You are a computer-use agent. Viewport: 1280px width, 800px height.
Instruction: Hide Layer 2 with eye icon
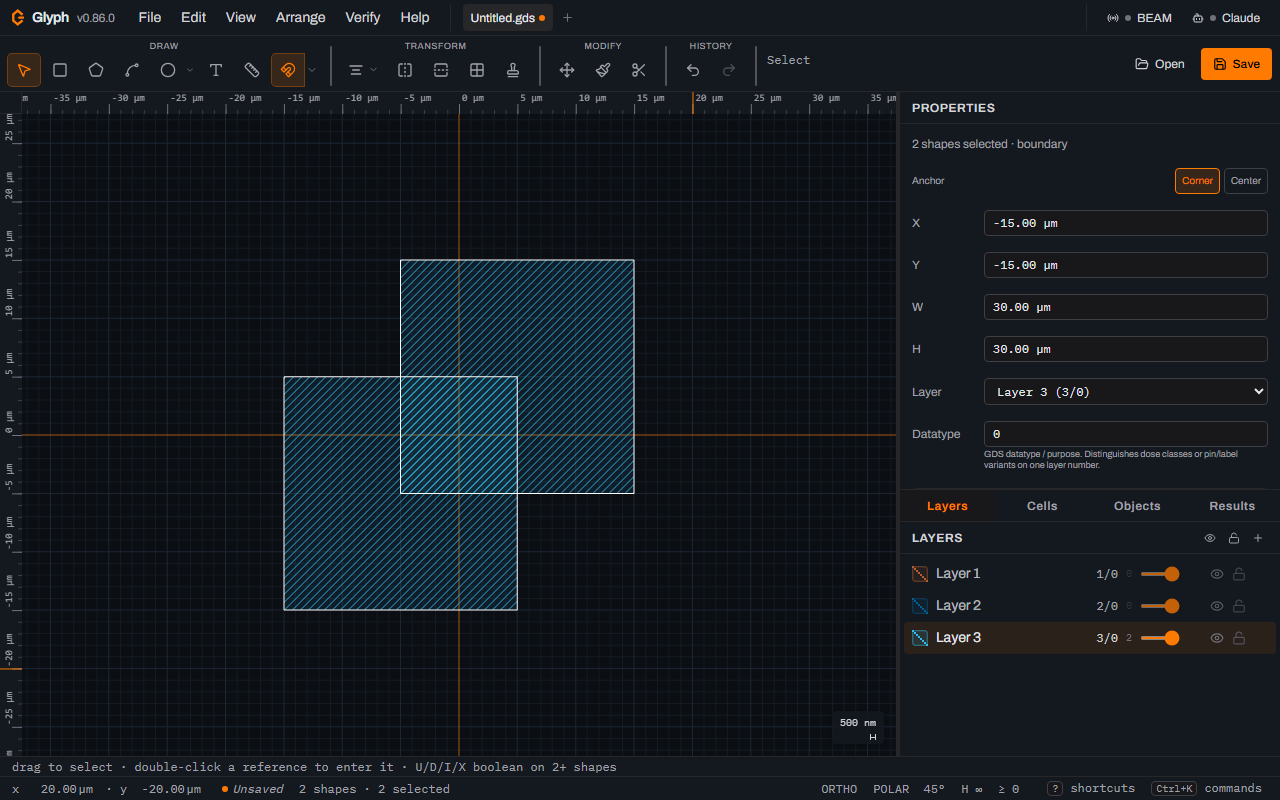coord(1217,606)
